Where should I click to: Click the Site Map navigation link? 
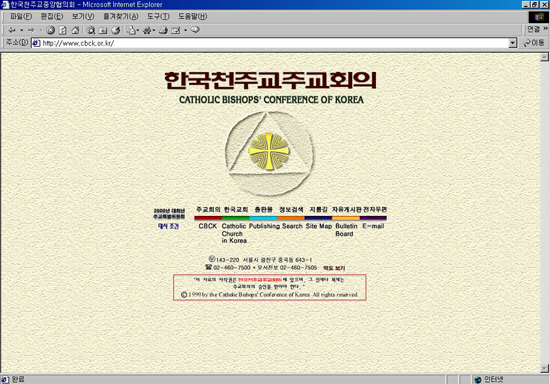click(x=318, y=226)
